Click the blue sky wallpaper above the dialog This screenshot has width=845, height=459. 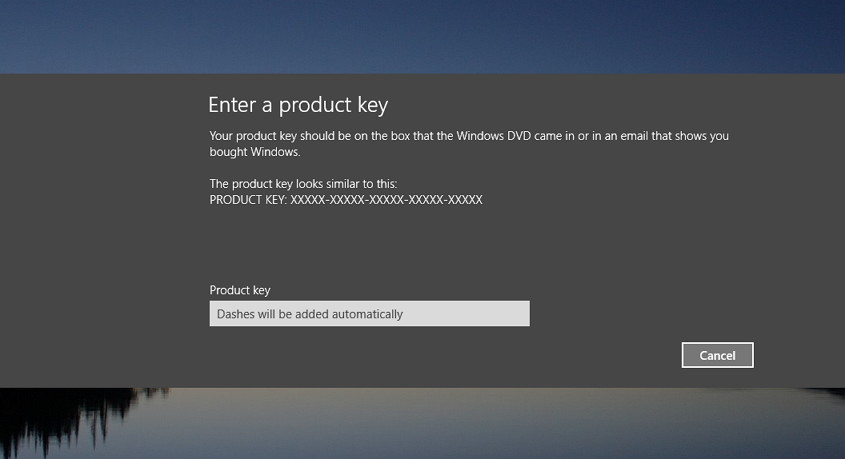(x=422, y=37)
